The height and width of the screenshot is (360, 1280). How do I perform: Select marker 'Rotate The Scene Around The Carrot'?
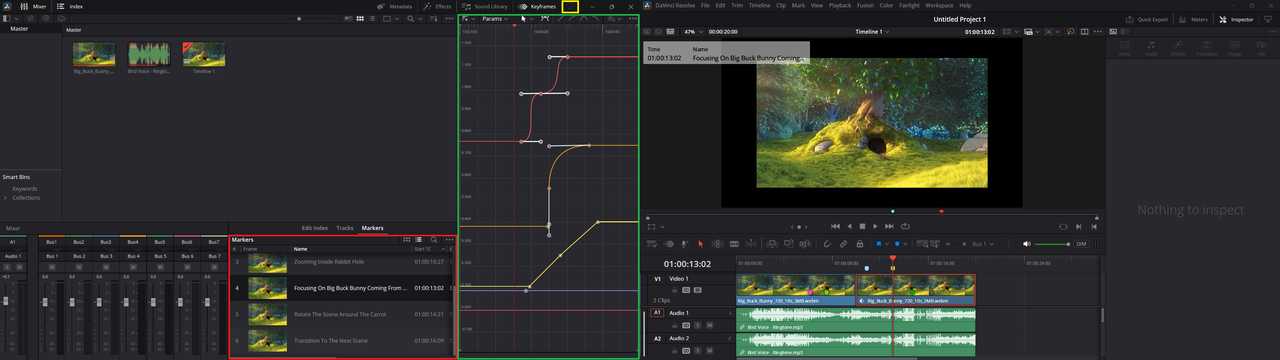coord(342,314)
